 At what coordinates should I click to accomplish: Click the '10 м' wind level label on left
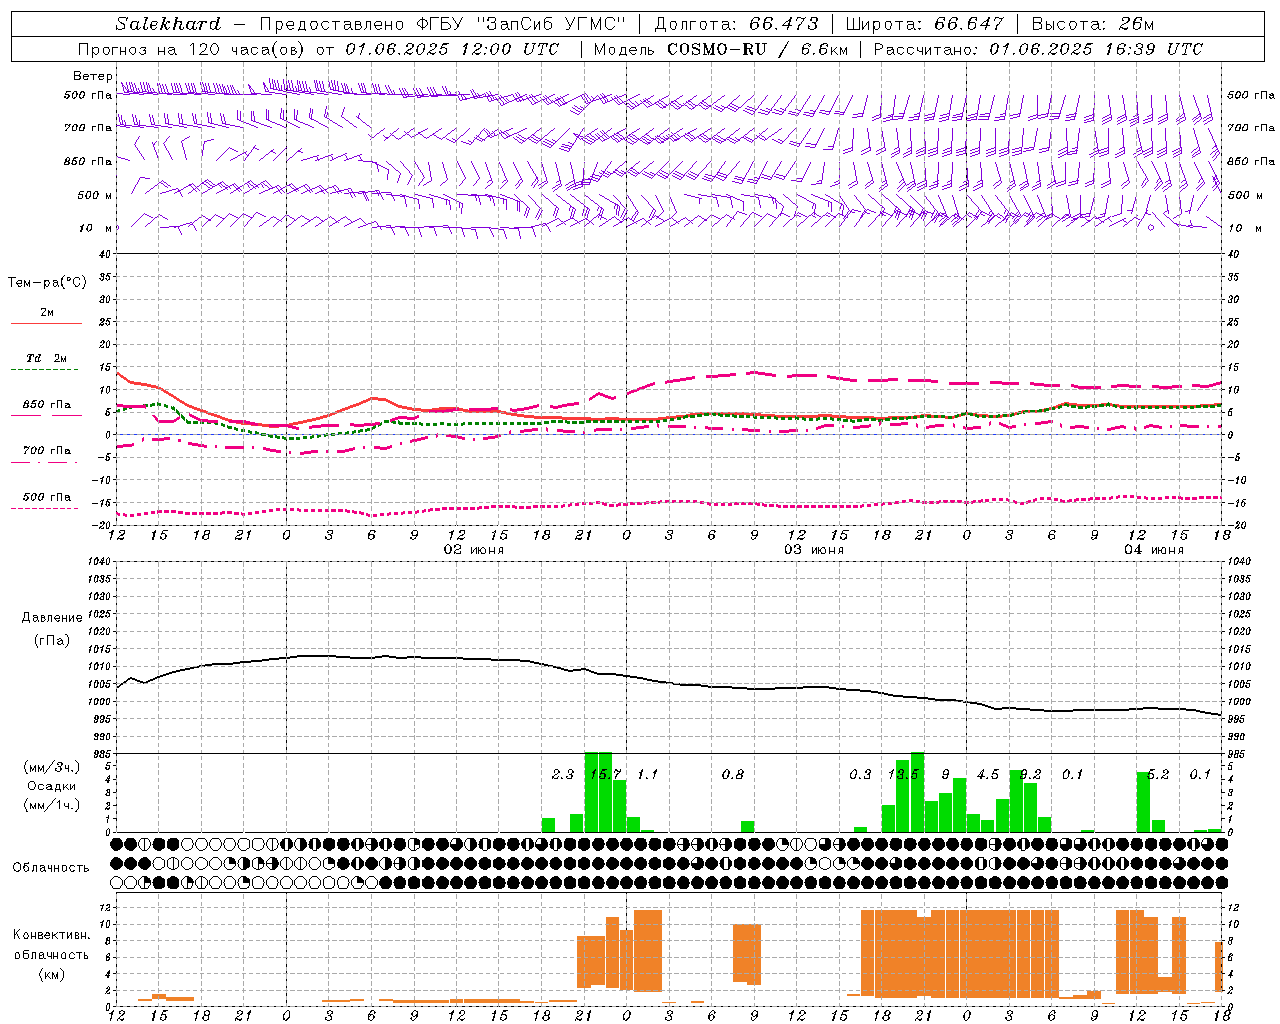click(x=96, y=228)
